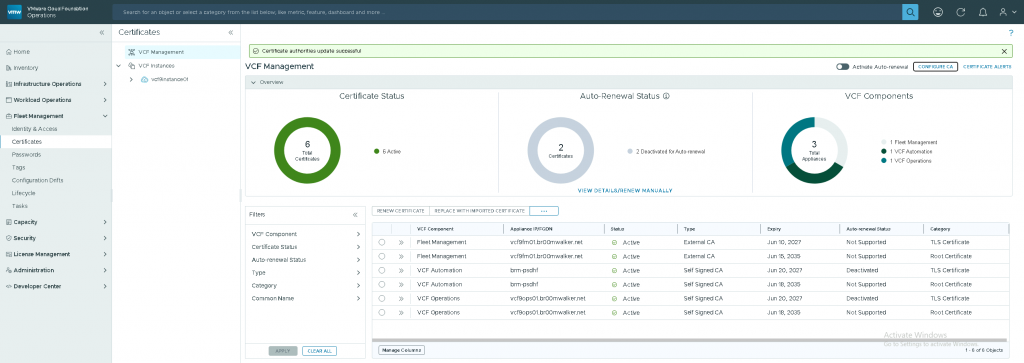Click the RENEW CERTIFICATE button
The image size is (1024, 363).
[x=401, y=211]
